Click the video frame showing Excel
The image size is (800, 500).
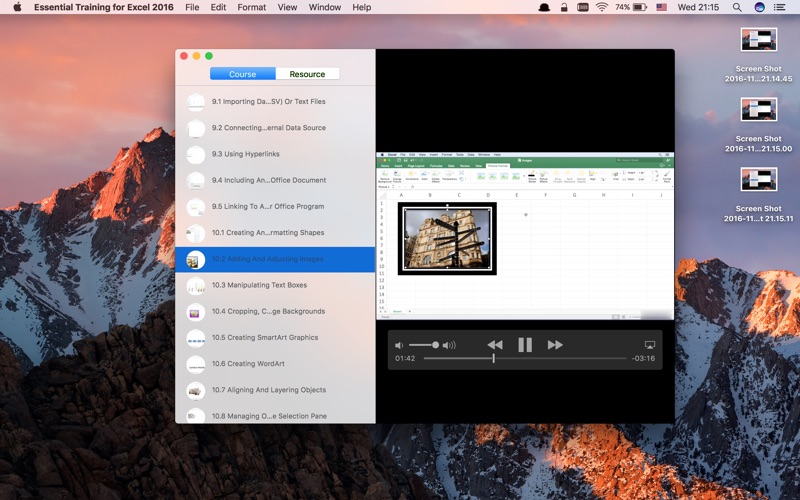click(525, 236)
